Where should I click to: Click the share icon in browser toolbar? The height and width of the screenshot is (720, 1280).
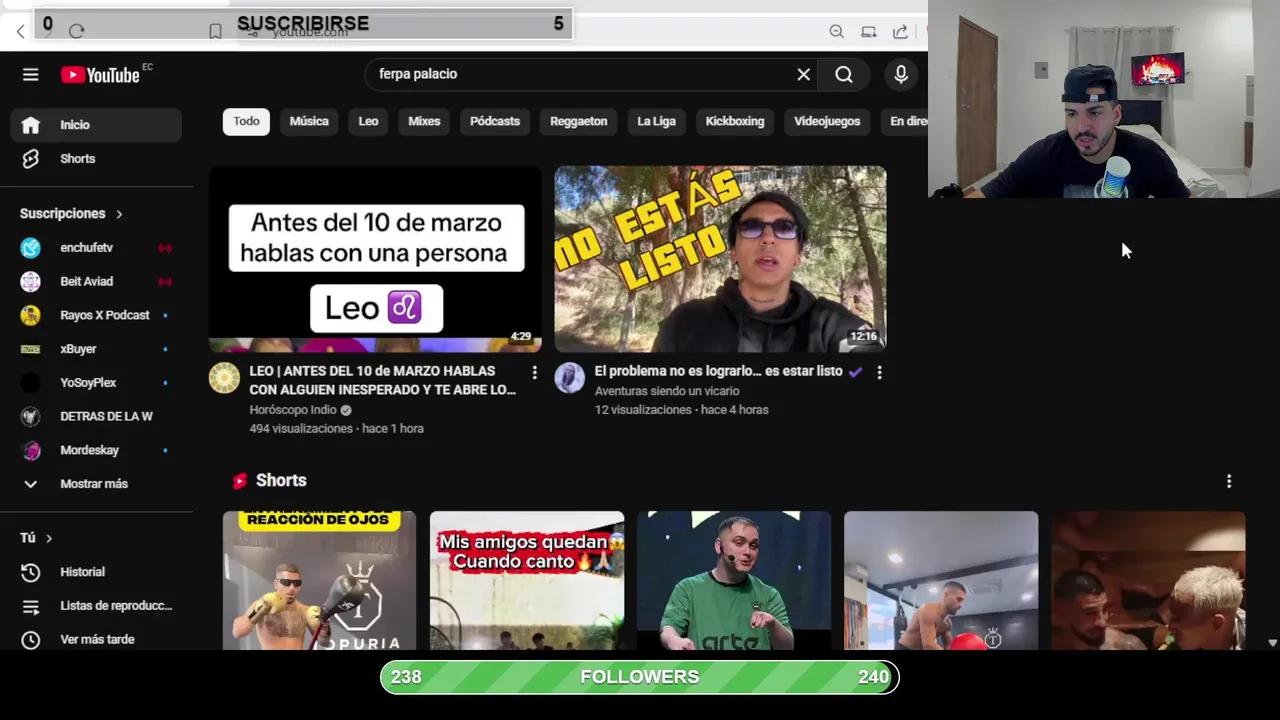[x=900, y=32]
